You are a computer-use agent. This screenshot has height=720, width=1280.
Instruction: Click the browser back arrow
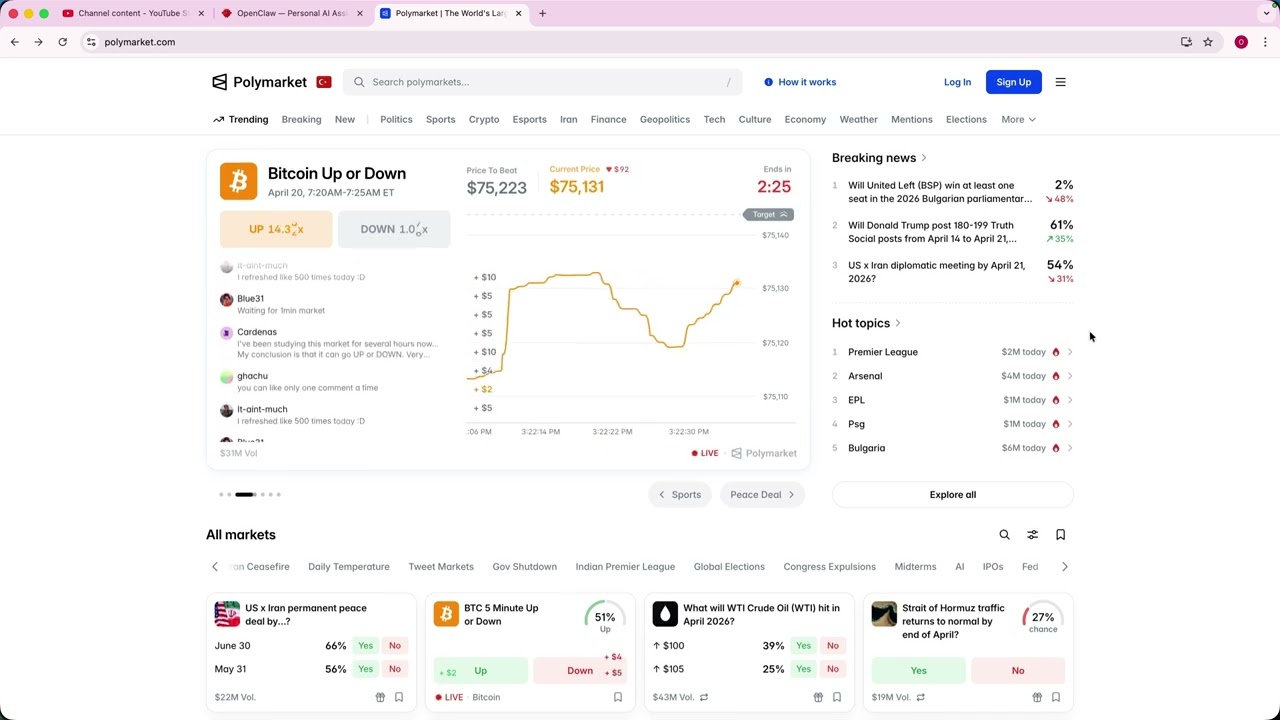click(x=15, y=42)
